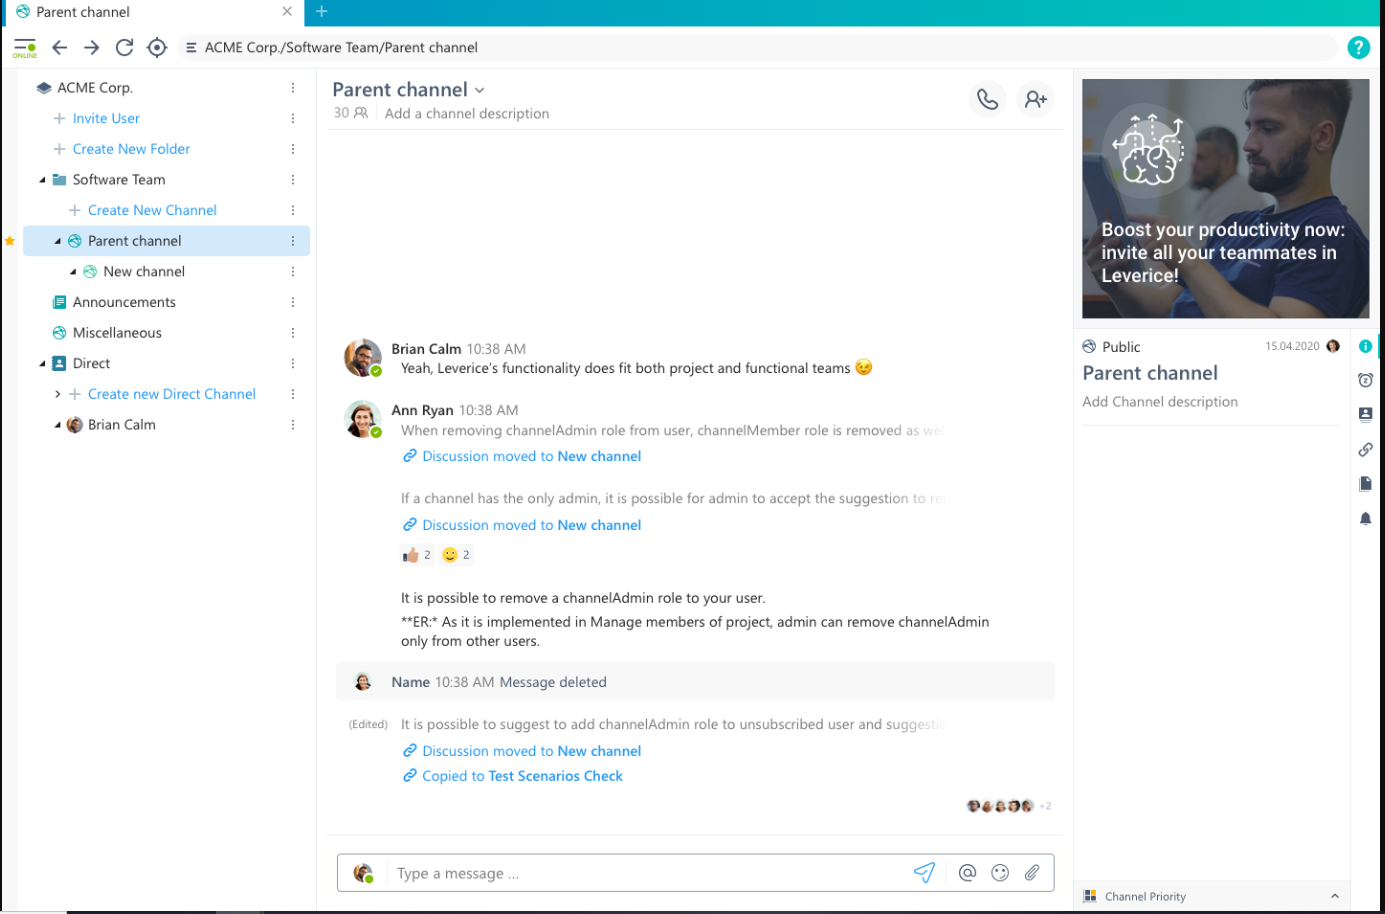Select ACME Corp. in the tree
1385x914 pixels.
click(94, 88)
